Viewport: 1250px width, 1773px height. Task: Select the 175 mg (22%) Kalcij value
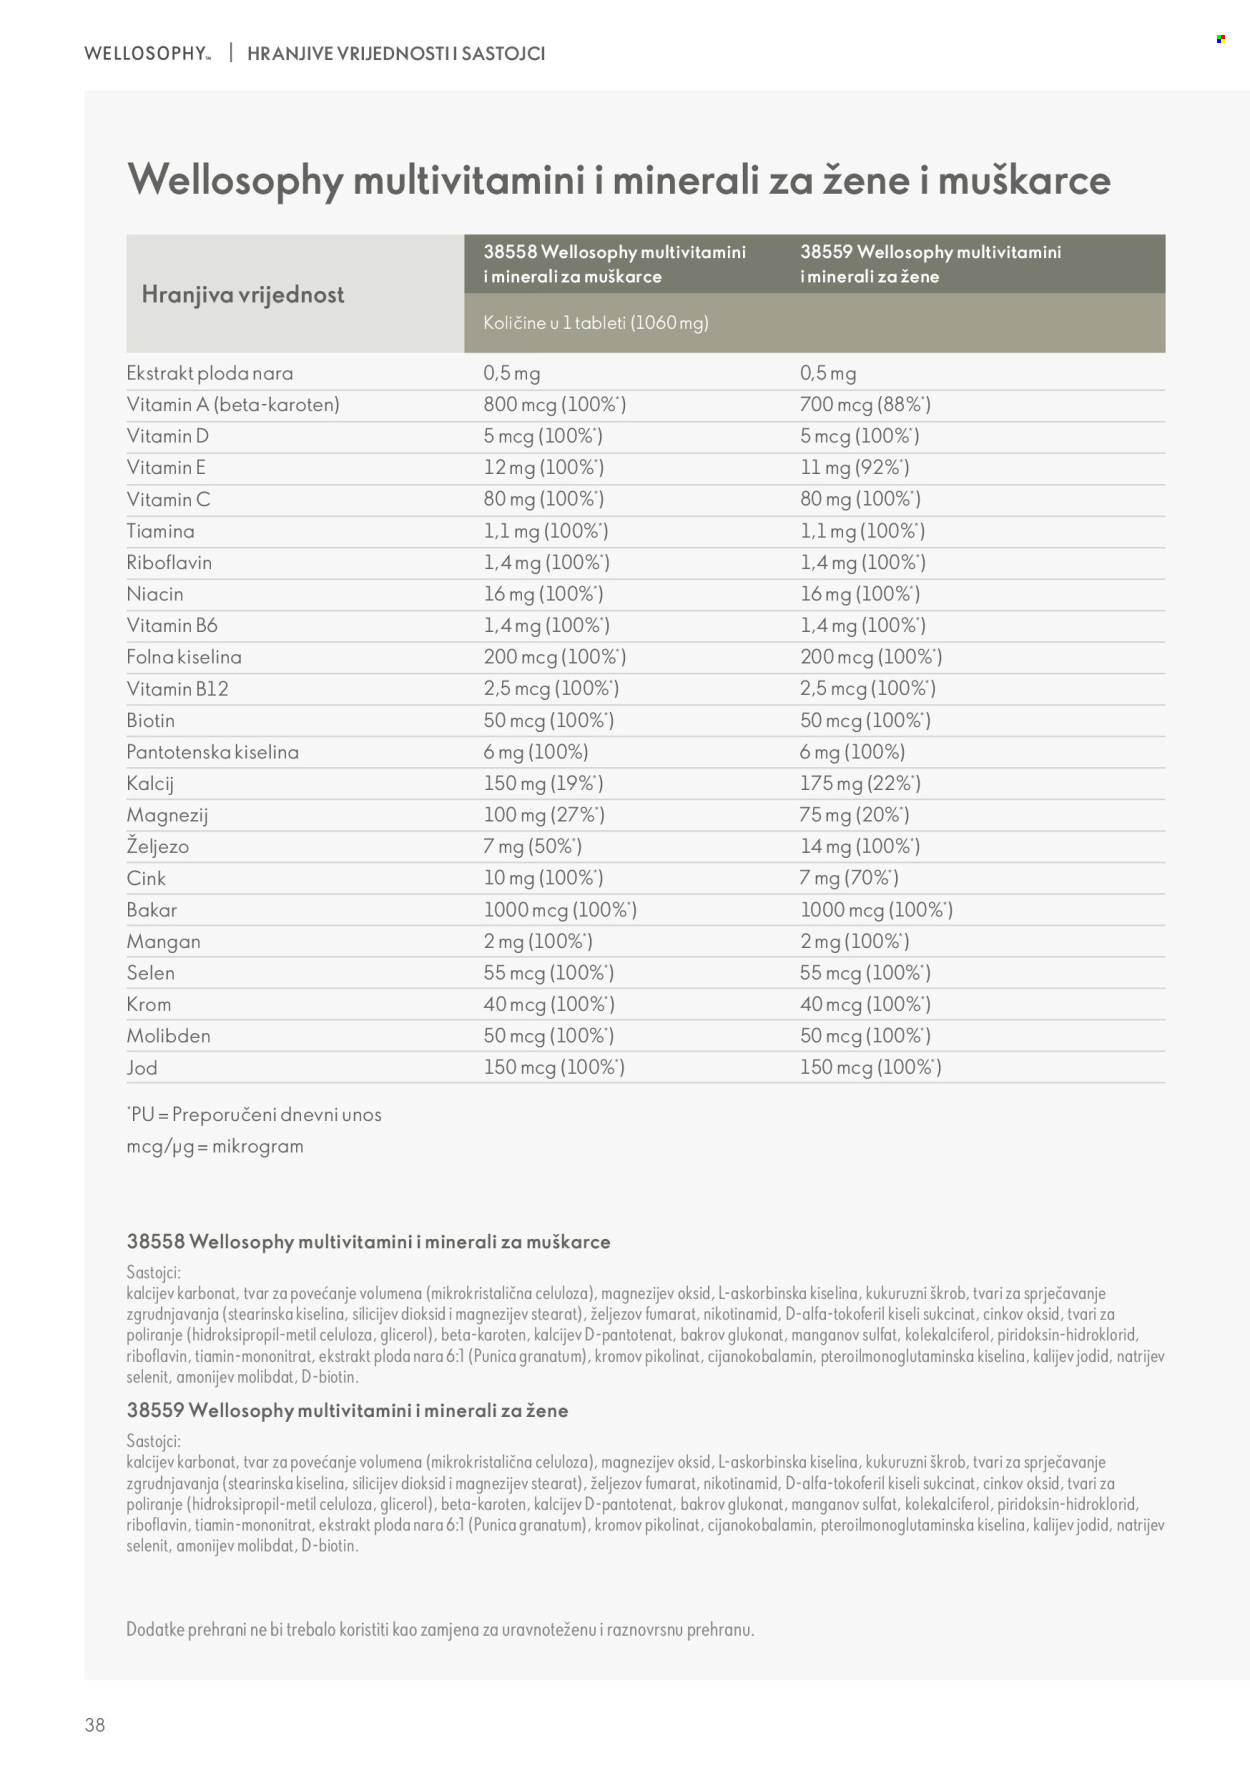(x=860, y=784)
